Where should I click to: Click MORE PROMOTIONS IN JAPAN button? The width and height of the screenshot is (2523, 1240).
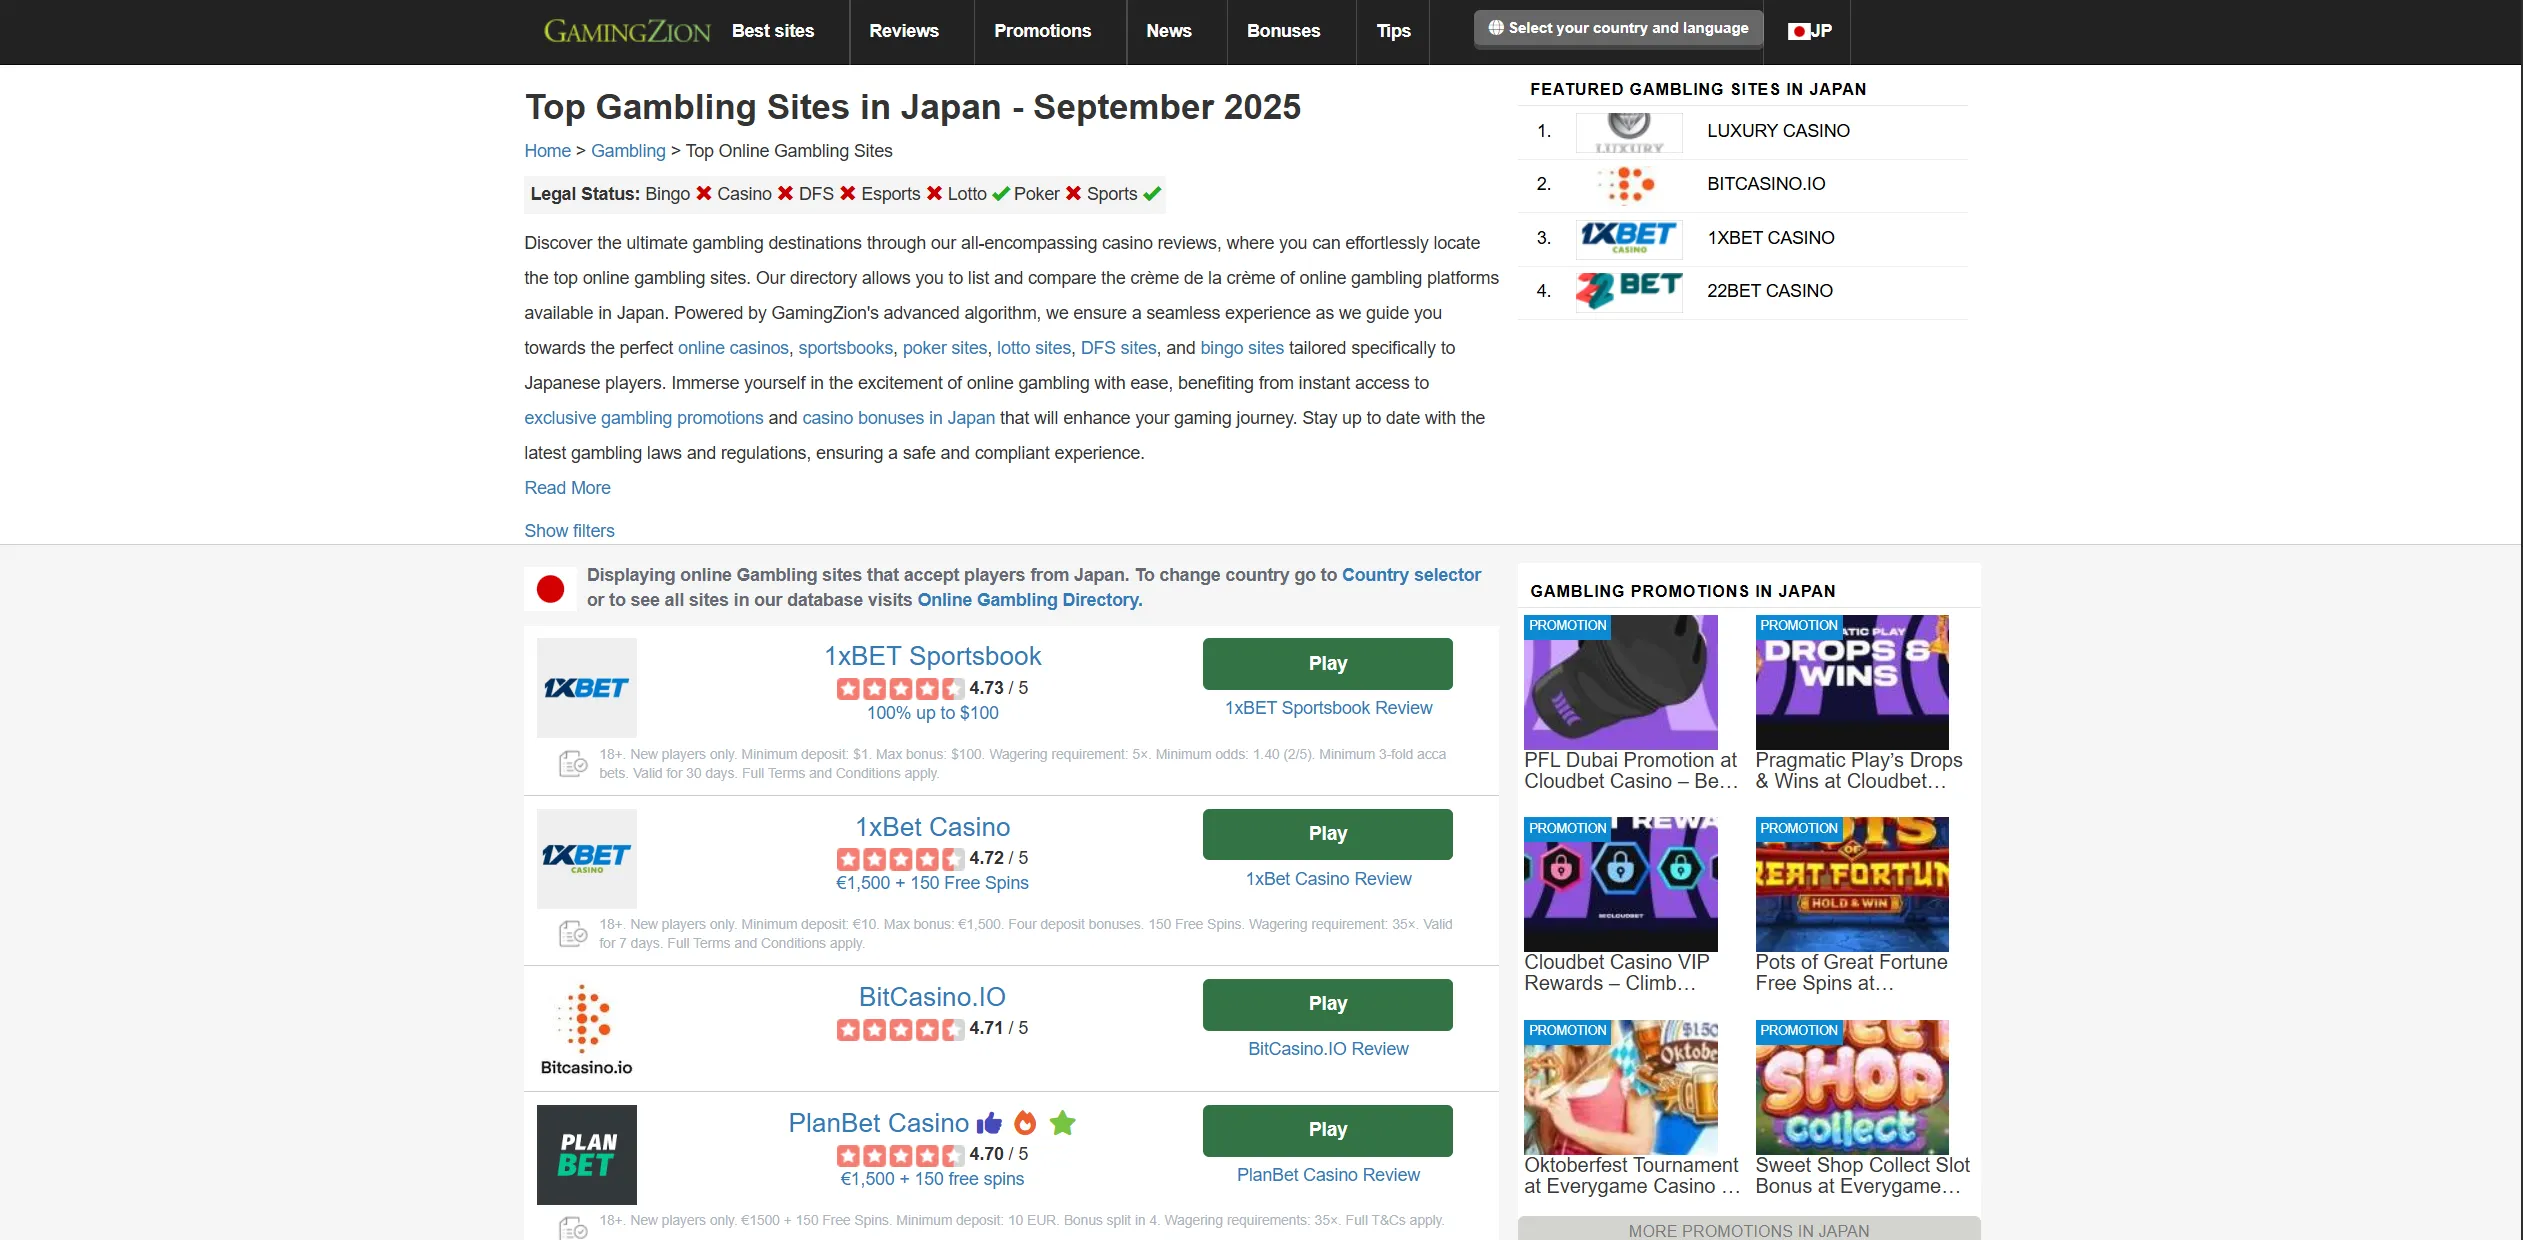(x=1748, y=1230)
